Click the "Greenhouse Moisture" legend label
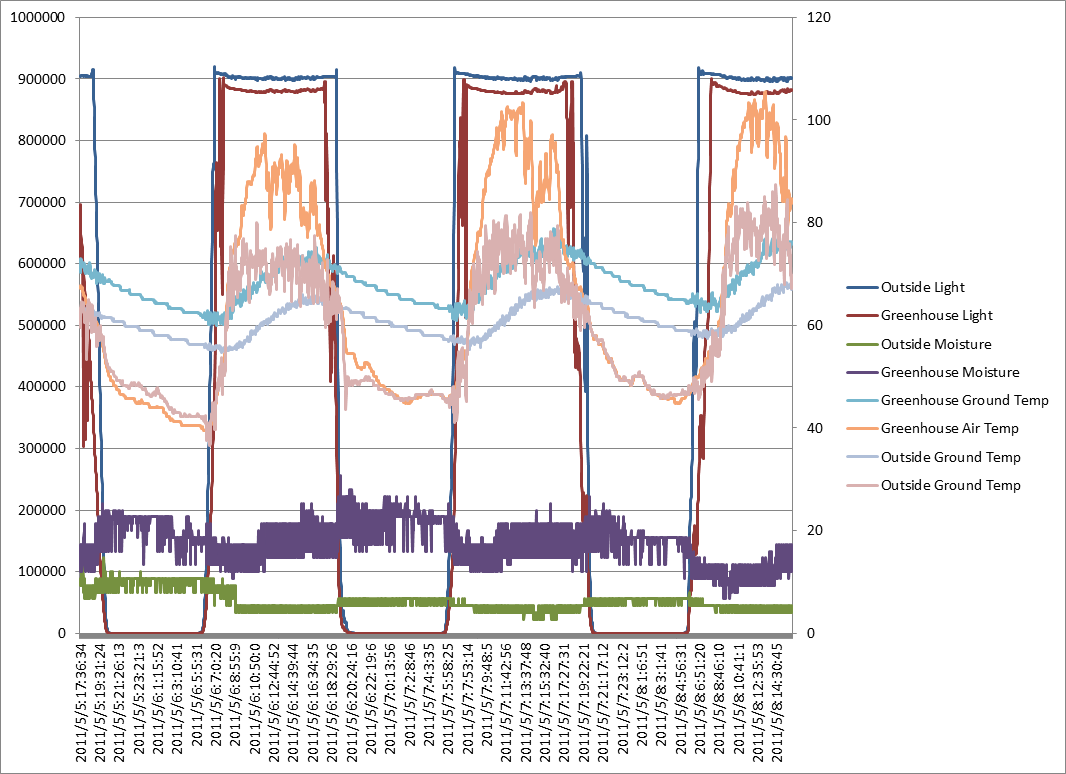The width and height of the screenshot is (1066, 774). coord(950,372)
